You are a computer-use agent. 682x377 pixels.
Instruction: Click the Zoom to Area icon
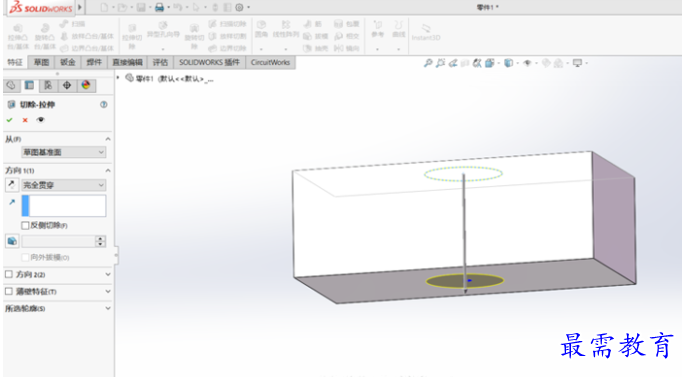tap(440, 63)
